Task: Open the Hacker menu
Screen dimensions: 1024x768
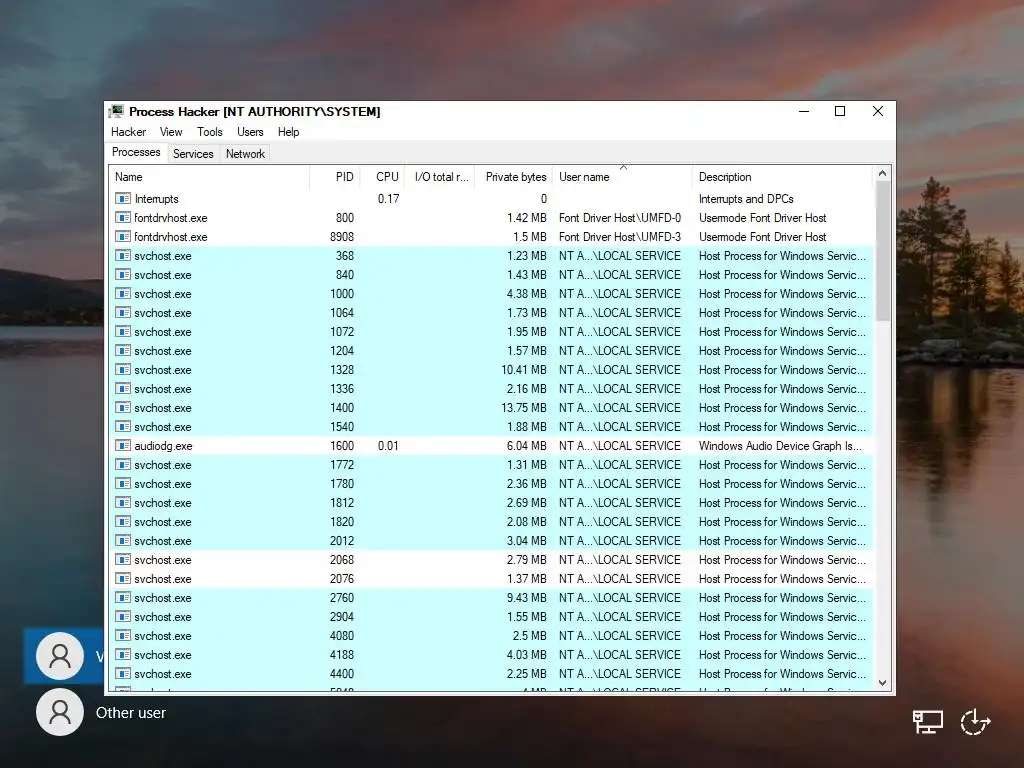Action: (128, 132)
